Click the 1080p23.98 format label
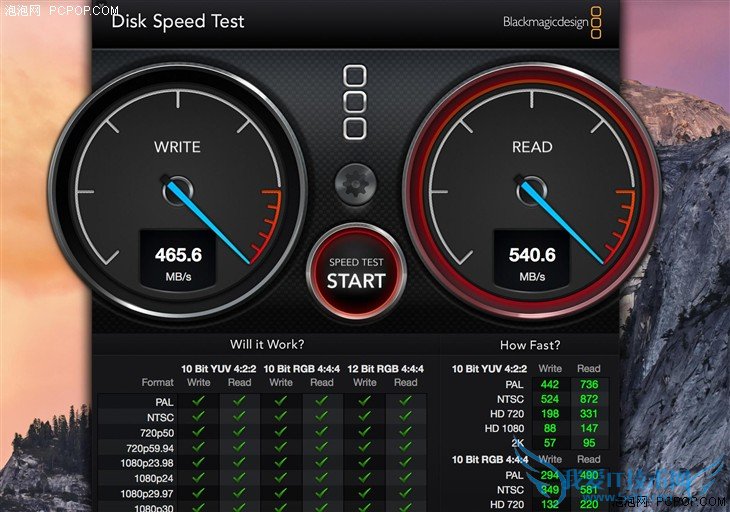 point(147,464)
